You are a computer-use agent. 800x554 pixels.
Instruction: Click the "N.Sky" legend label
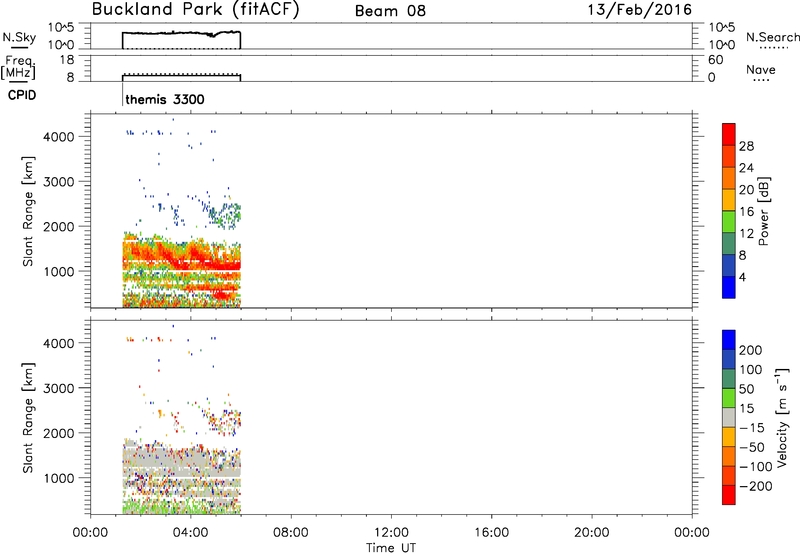tap(19, 37)
